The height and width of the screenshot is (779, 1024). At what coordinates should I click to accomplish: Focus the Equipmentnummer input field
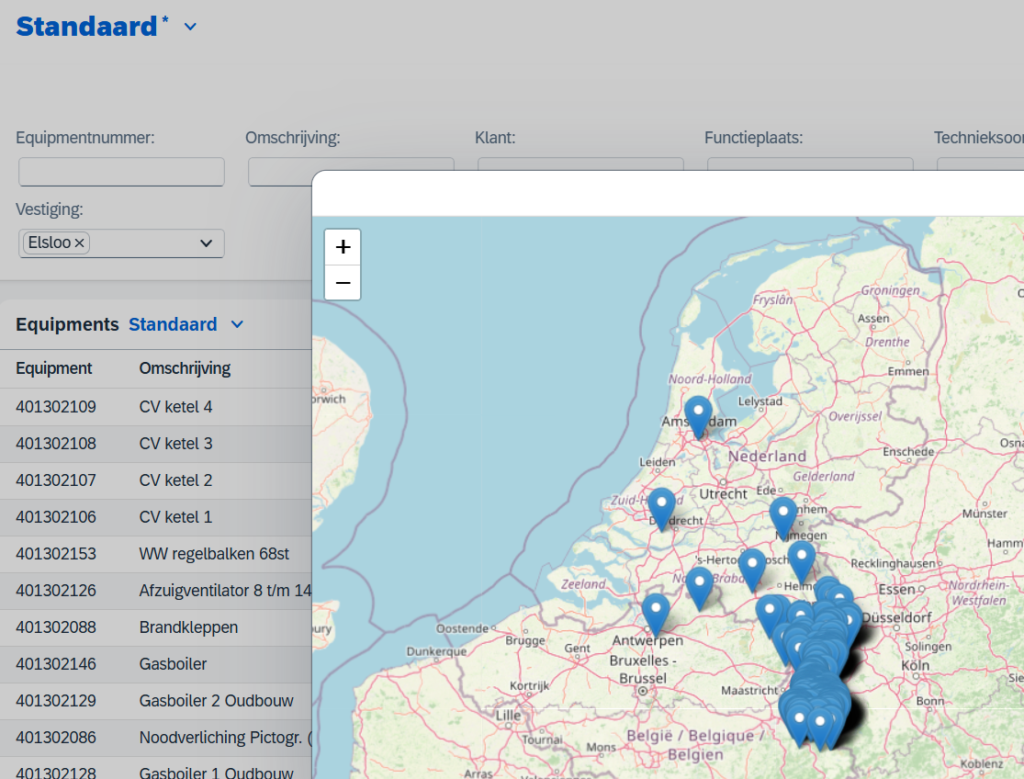[x=121, y=172]
